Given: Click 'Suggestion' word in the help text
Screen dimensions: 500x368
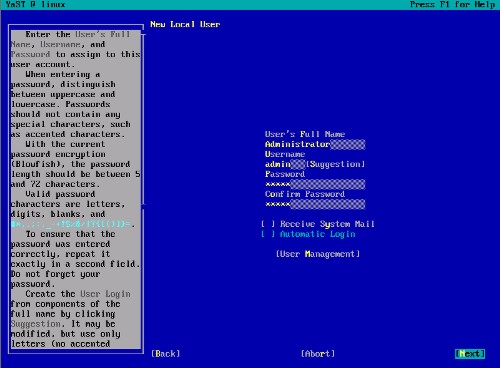Looking at the screenshot, I should tap(36, 324).
